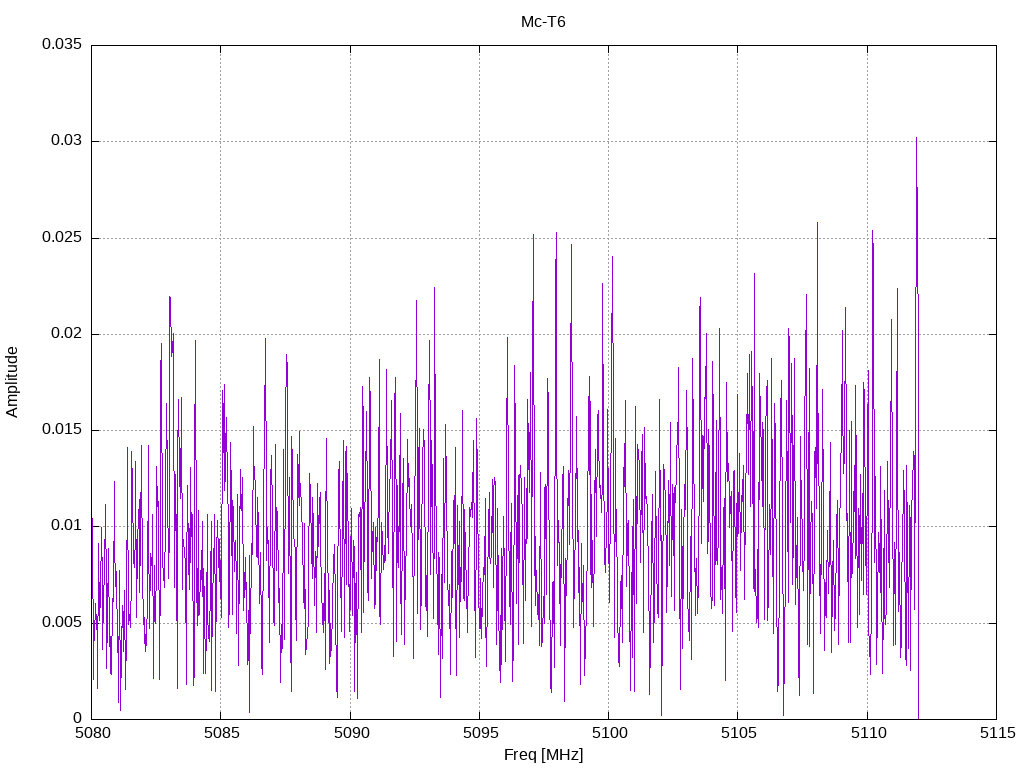Screen dimensions: 1024x768
Task: Select the 5085 x-axis tick label
Action: [x=220, y=733]
